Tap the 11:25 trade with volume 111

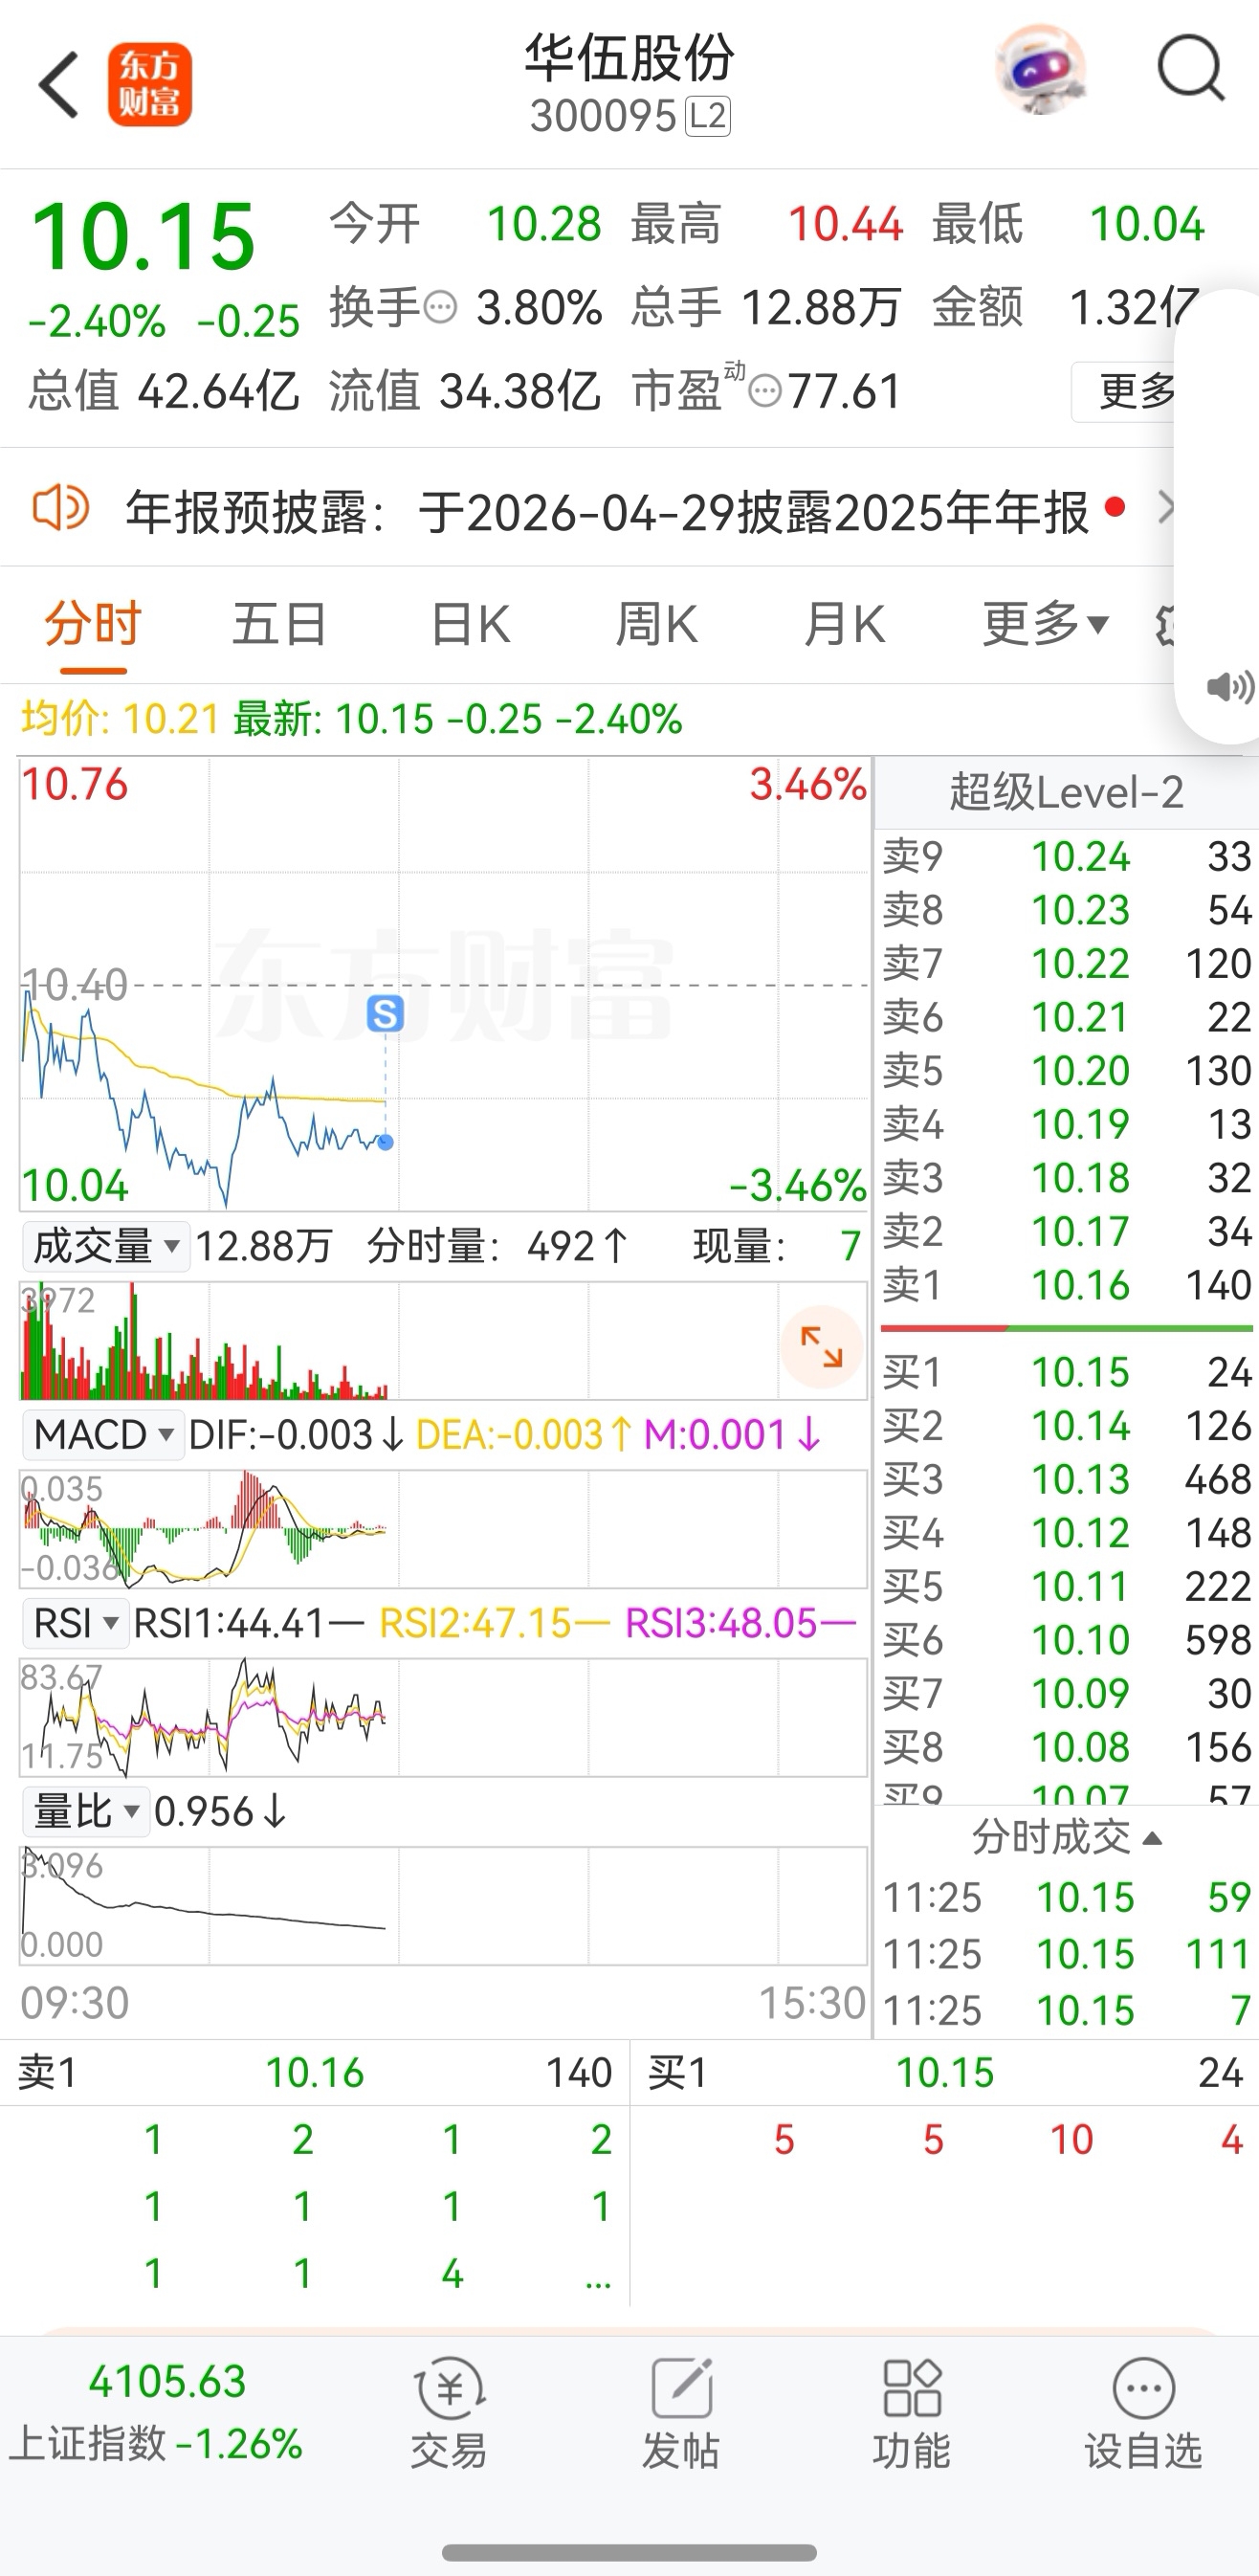coord(1066,1954)
